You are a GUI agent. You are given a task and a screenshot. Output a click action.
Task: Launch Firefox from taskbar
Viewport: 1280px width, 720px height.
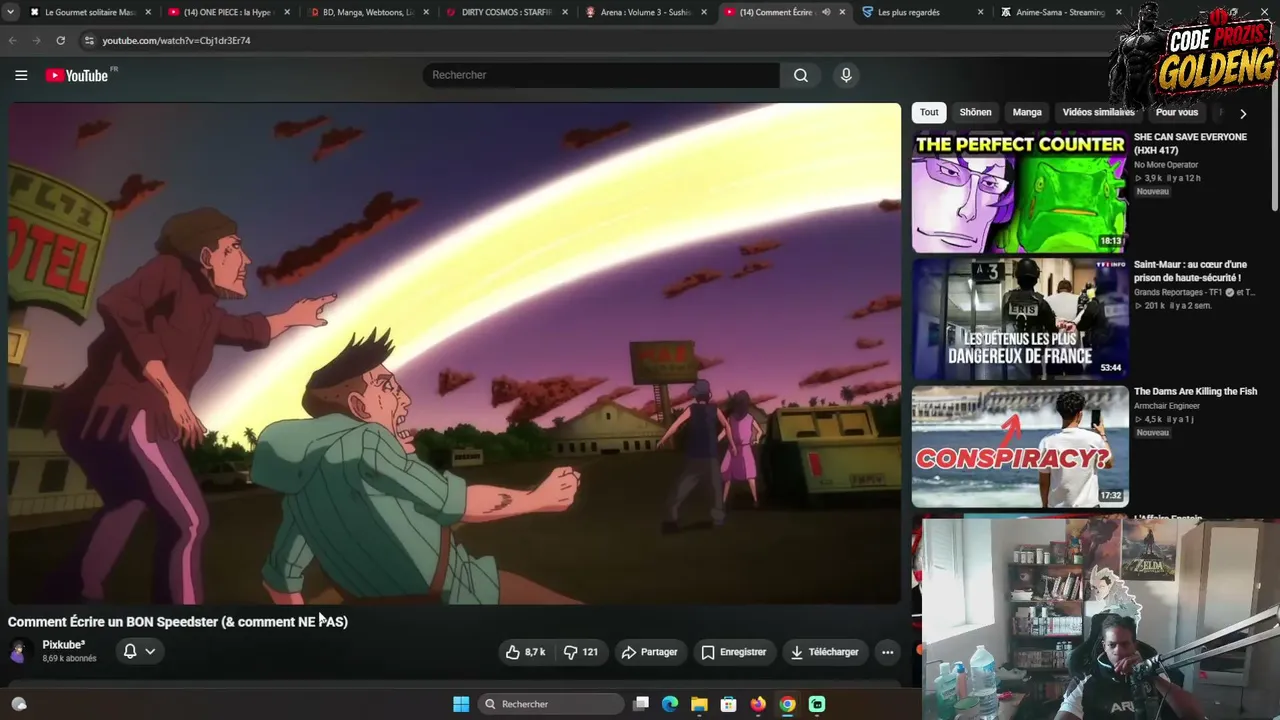[x=758, y=704]
